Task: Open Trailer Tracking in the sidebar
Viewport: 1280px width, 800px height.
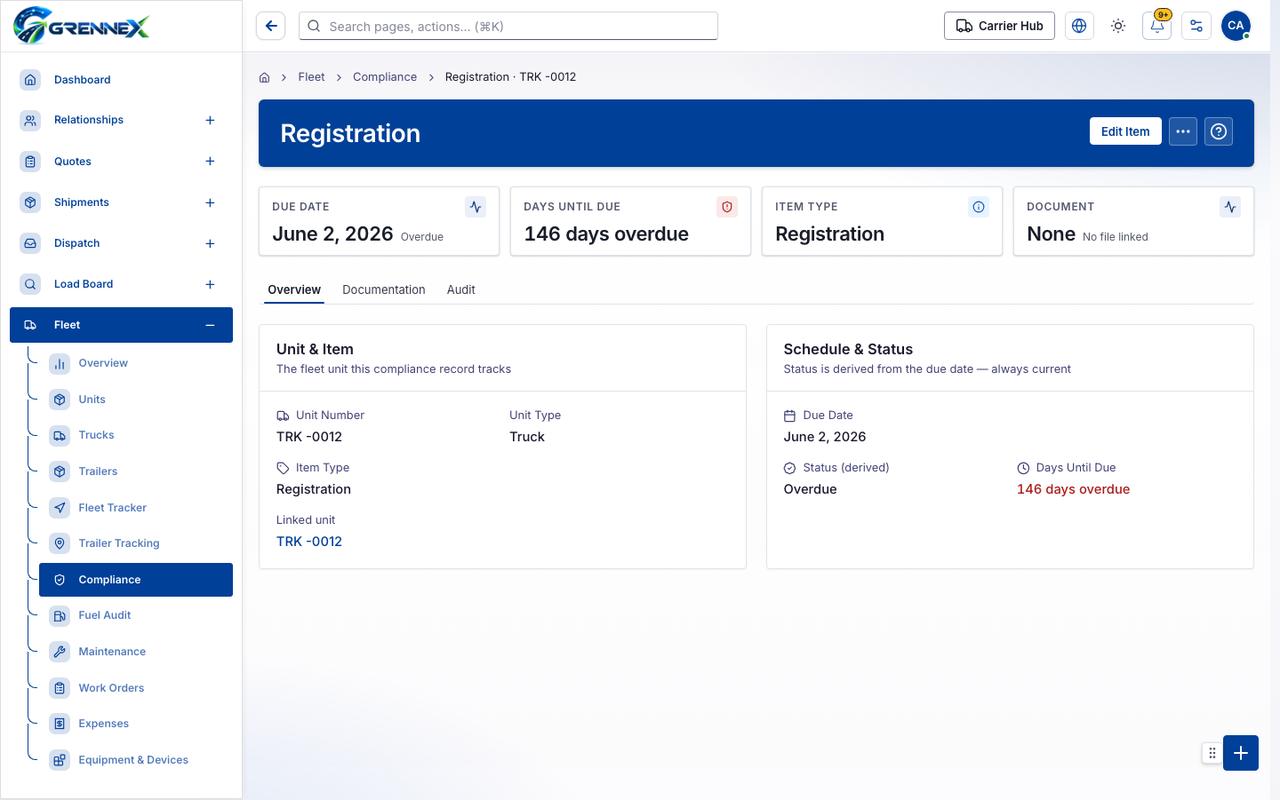Action: coord(136,544)
